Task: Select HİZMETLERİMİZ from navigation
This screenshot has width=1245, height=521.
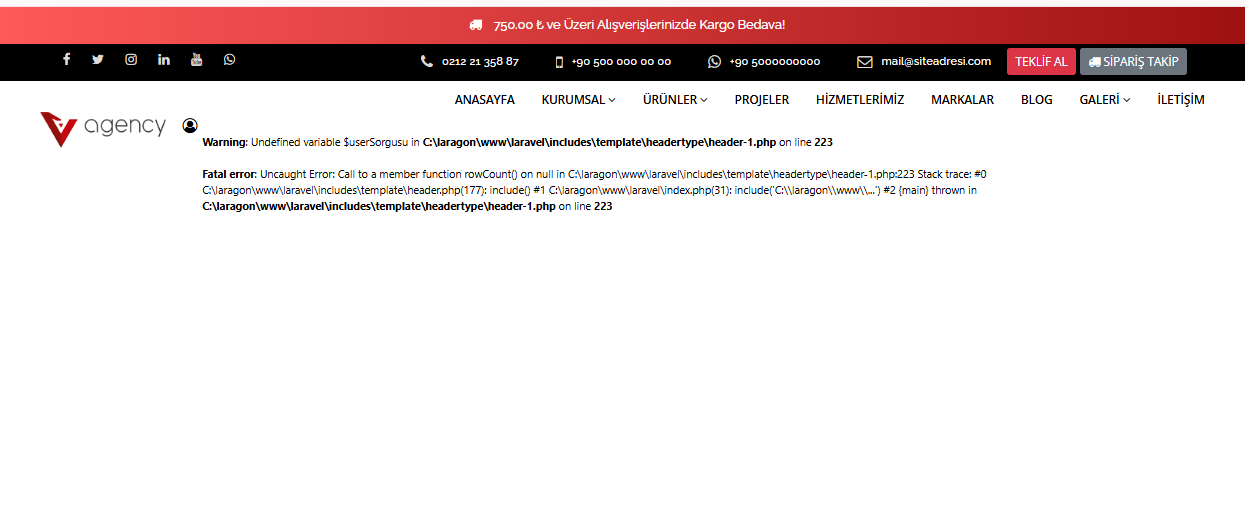Action: pos(859,100)
